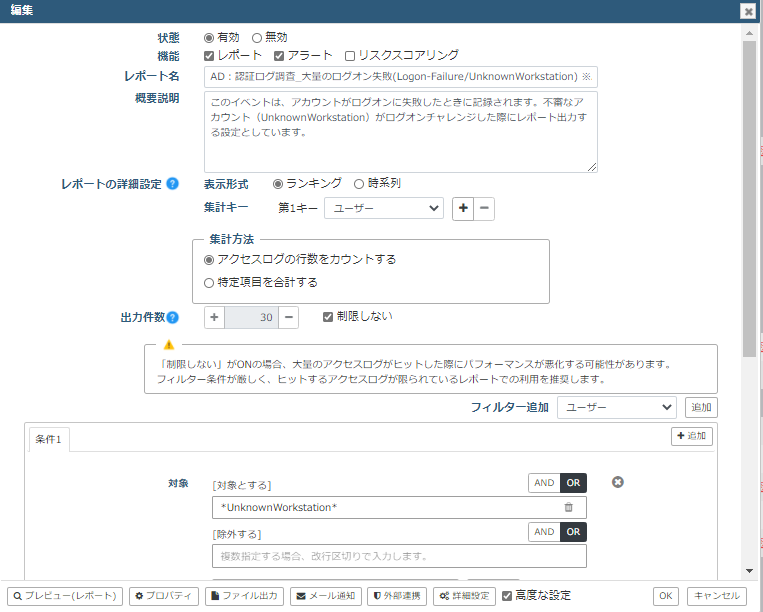Screen dimensions: 763x612
Task: Increase 出力件数 with the plus stepper
Action: point(215,317)
